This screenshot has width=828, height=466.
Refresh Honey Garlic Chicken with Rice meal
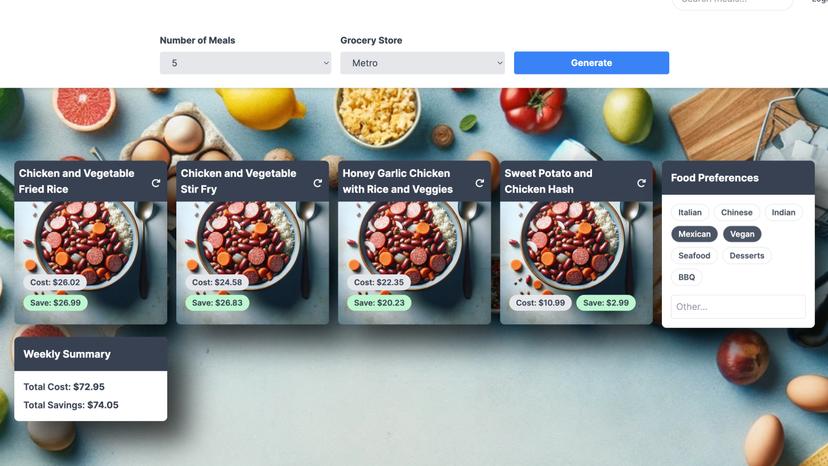coord(479,183)
